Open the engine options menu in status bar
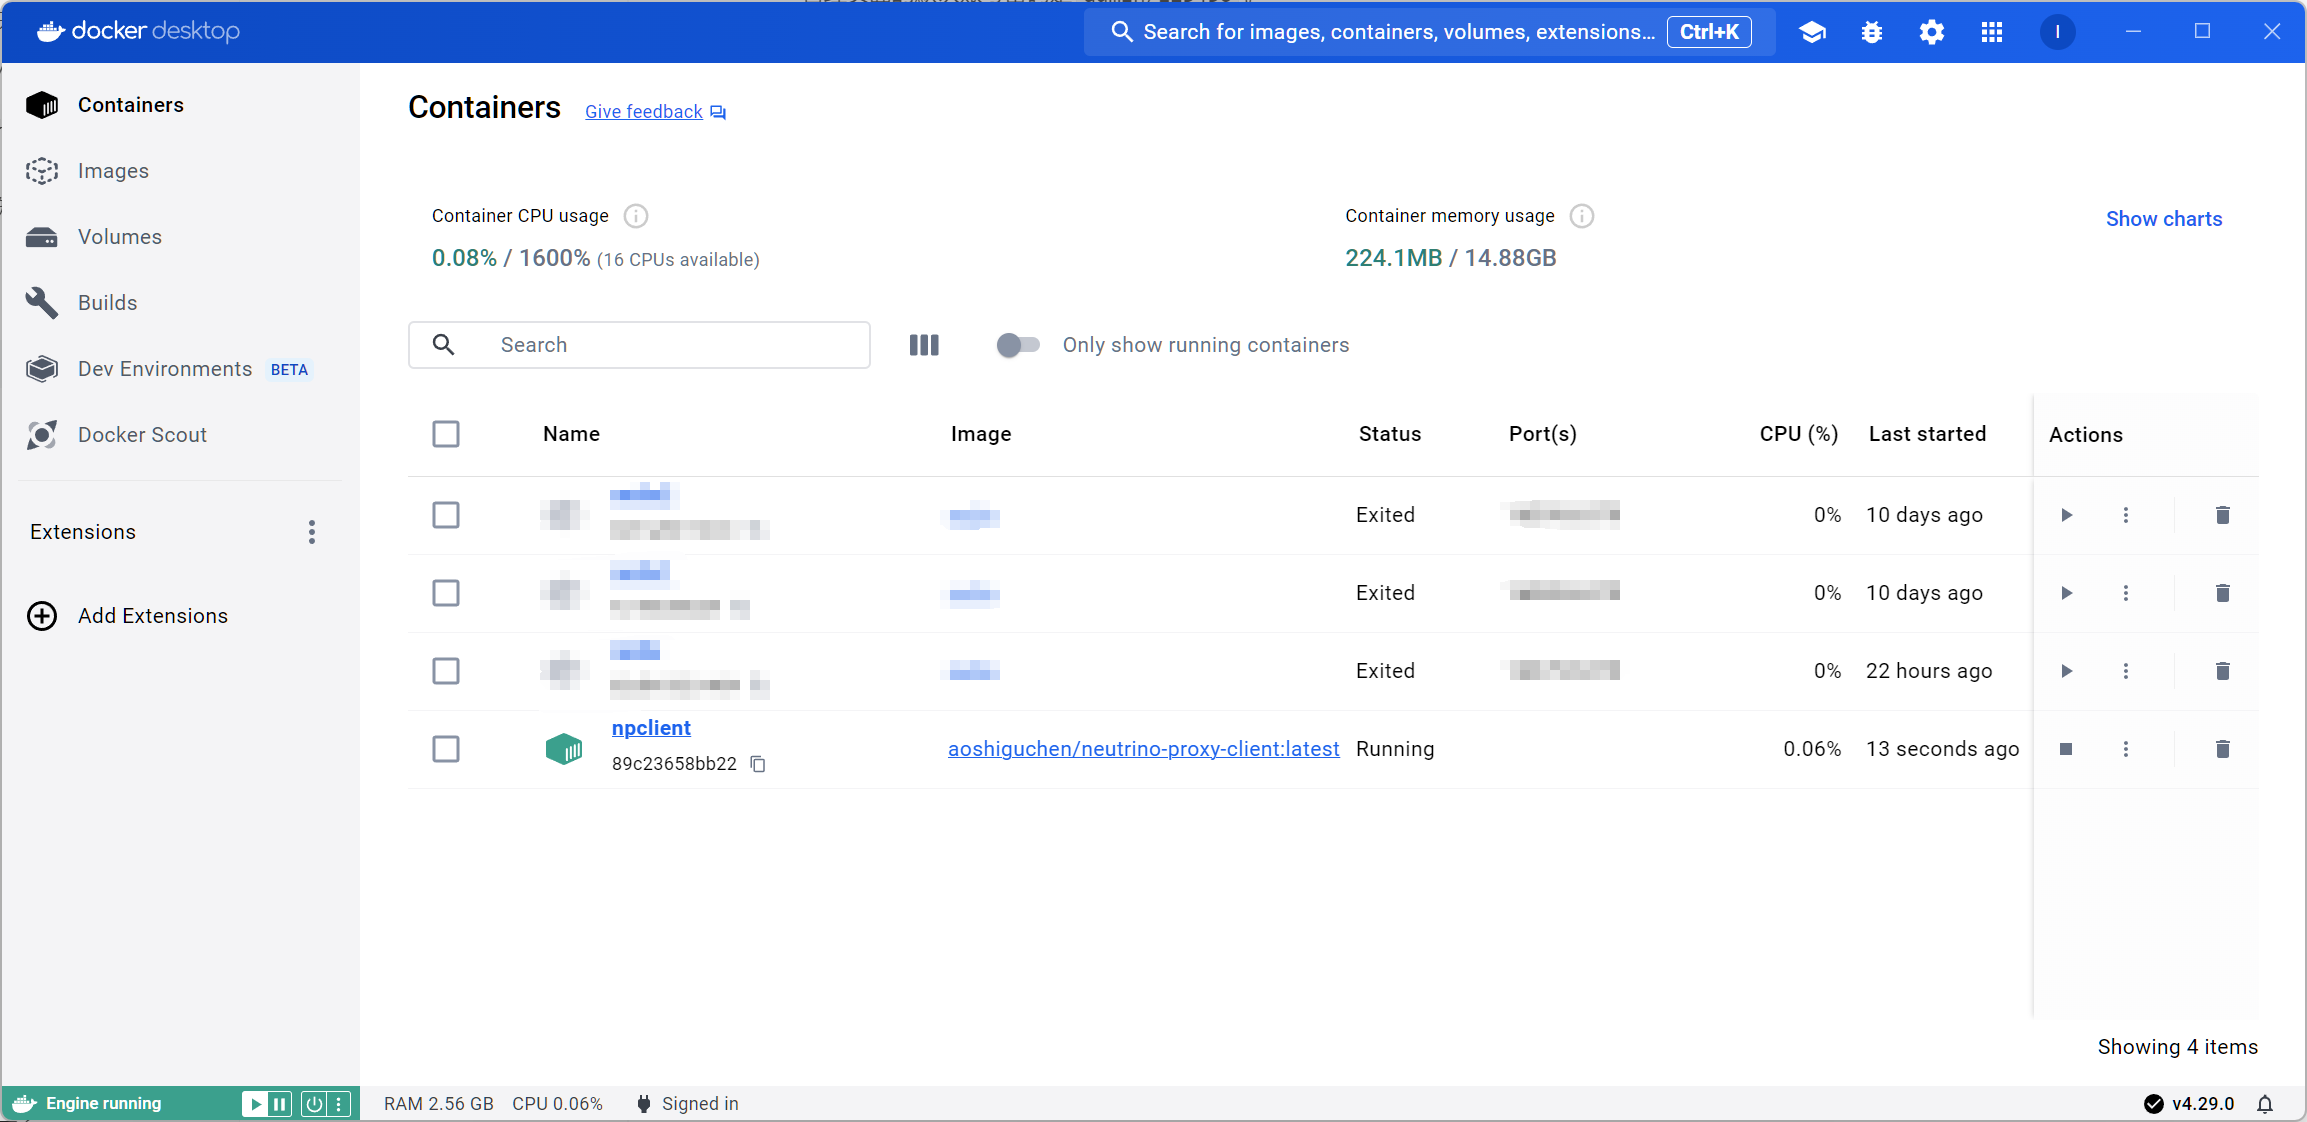The image size is (2307, 1122). 339,1104
